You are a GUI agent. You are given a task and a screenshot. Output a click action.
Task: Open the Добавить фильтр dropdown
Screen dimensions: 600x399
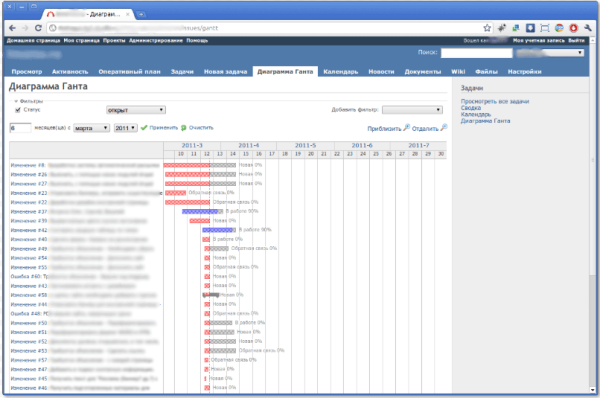(412, 110)
